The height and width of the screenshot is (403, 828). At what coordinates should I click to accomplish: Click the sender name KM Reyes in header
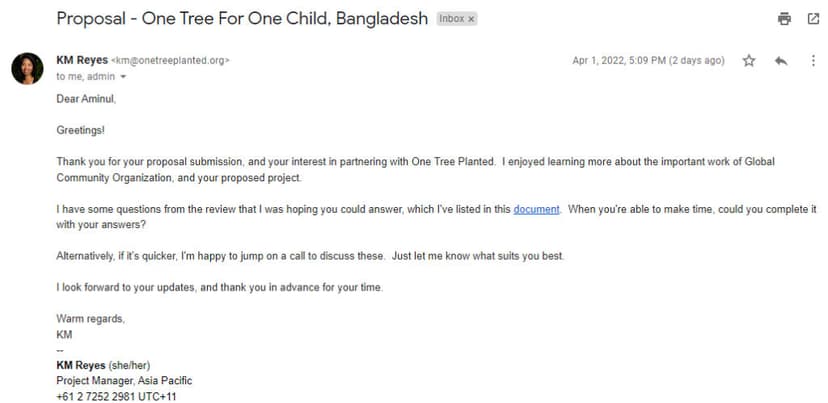[x=82, y=60]
